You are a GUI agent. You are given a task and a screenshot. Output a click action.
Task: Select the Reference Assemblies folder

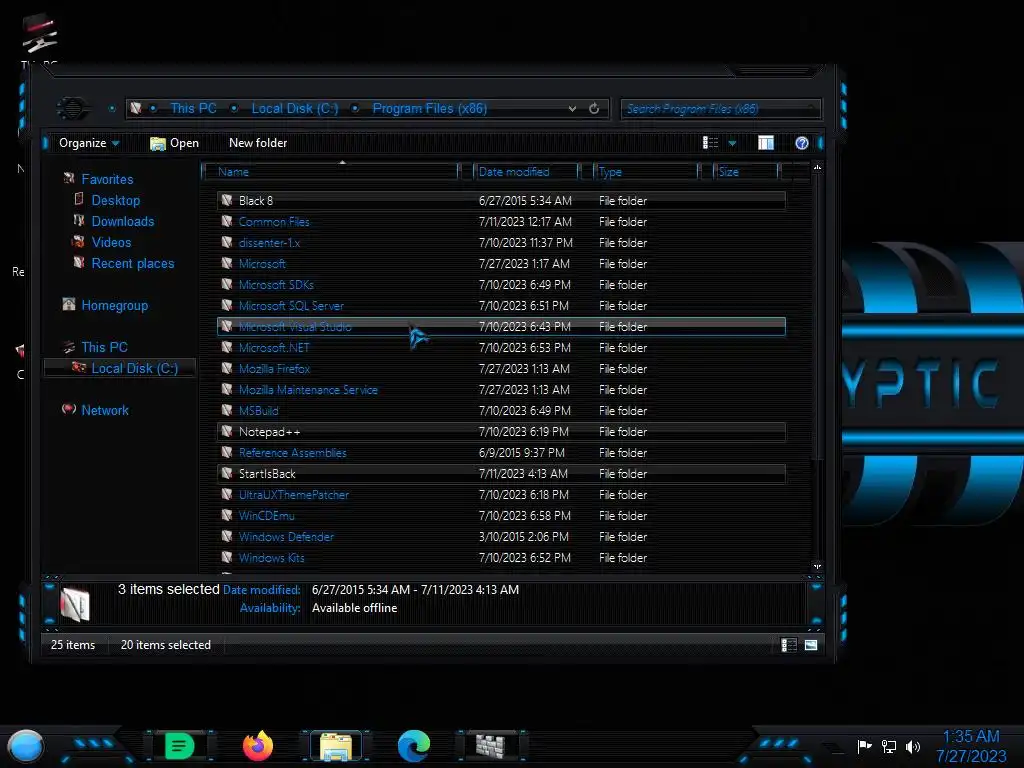(501, 453)
